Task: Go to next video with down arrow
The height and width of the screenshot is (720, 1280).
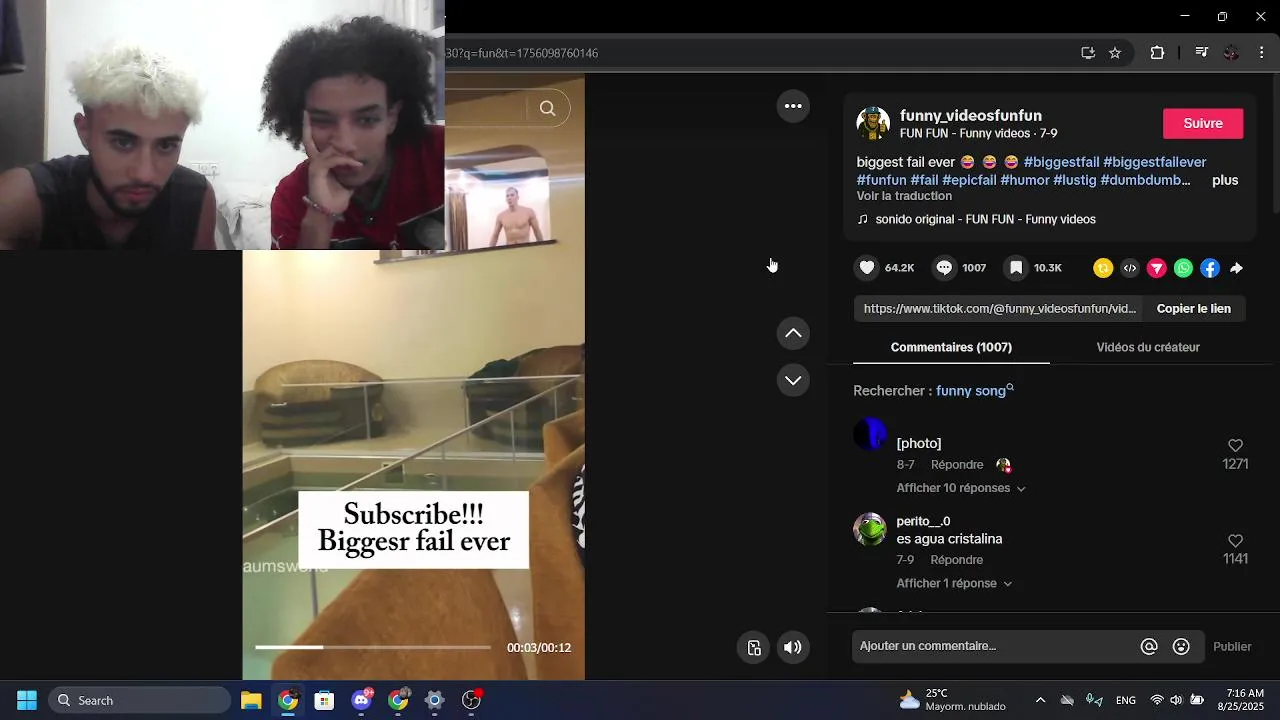Action: click(x=793, y=380)
